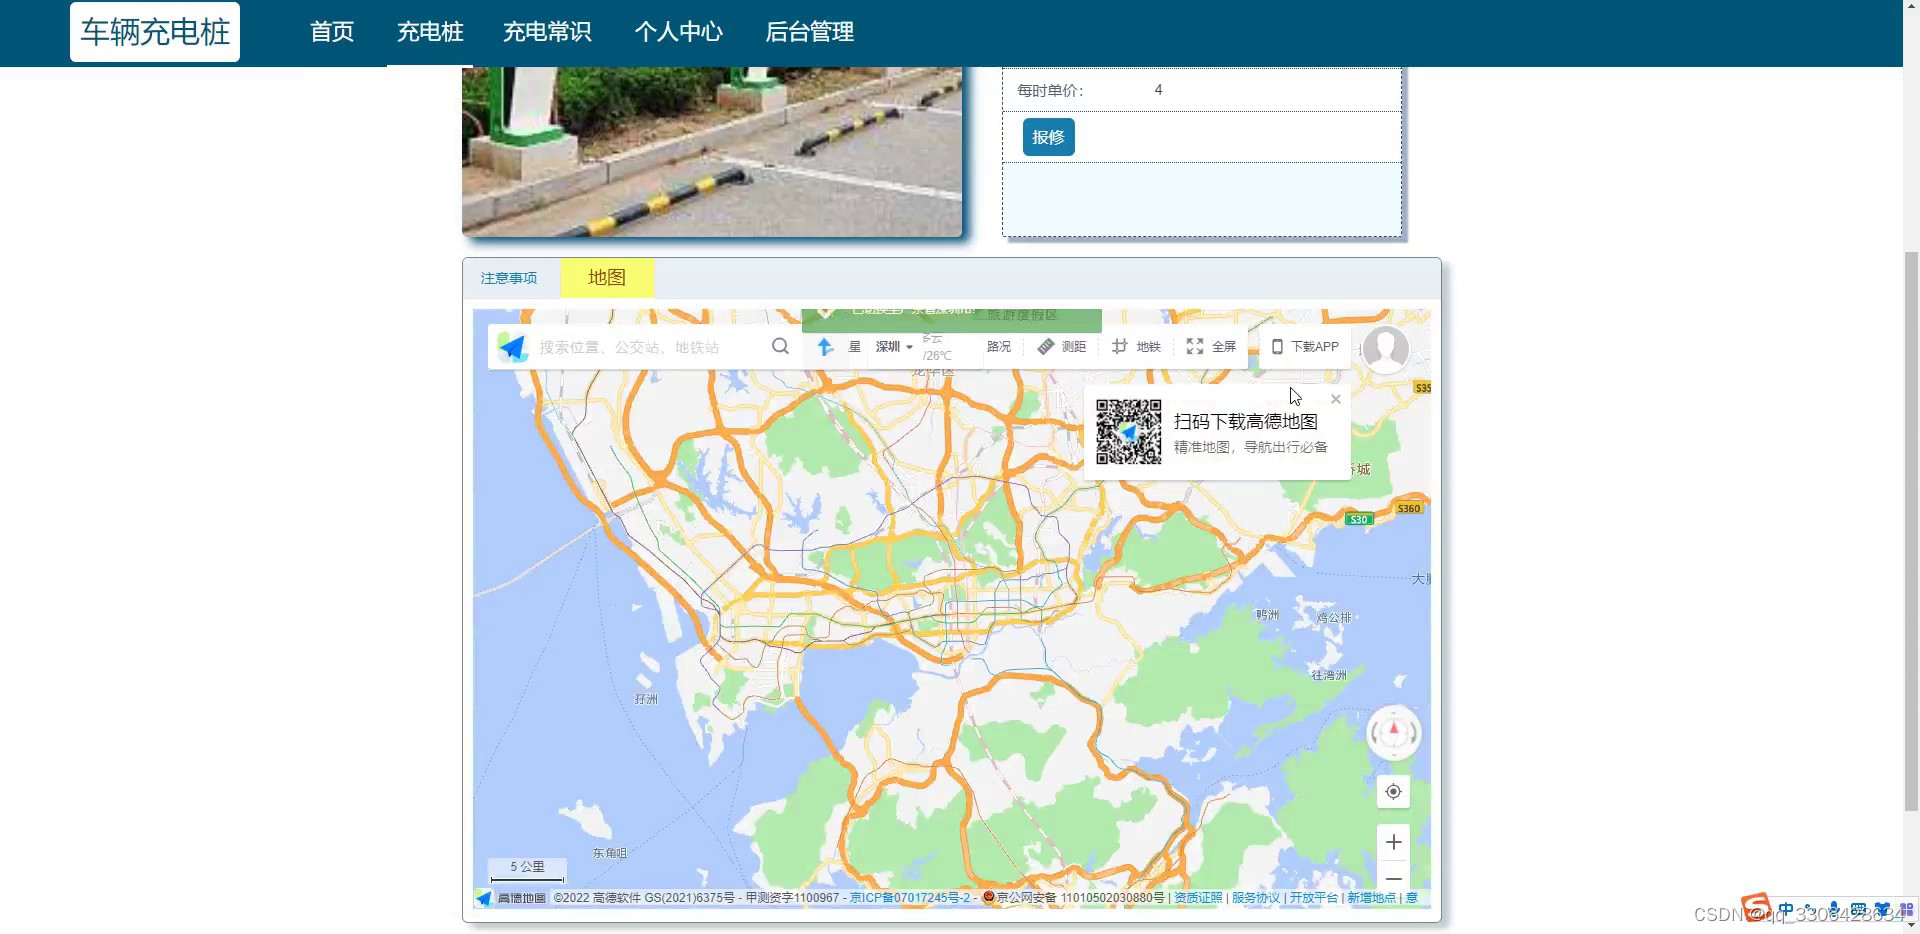Click the 下载APP phone button
Image resolution: width=1920 pixels, height=934 pixels.
pos(1305,347)
